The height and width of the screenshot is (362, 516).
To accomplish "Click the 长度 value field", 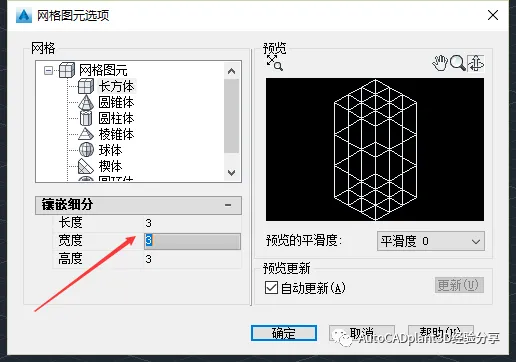I will pyautogui.click(x=192, y=223).
